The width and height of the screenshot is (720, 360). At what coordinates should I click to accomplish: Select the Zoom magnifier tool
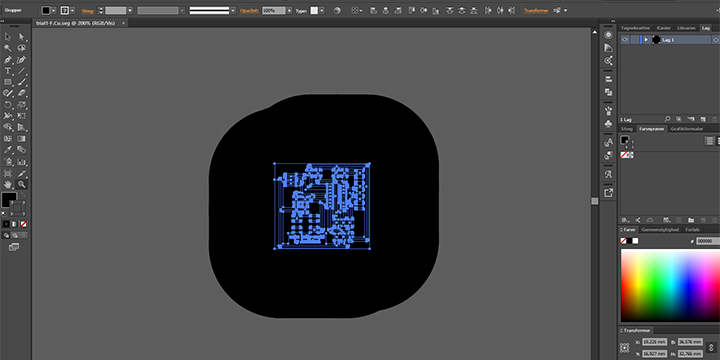click(x=22, y=184)
